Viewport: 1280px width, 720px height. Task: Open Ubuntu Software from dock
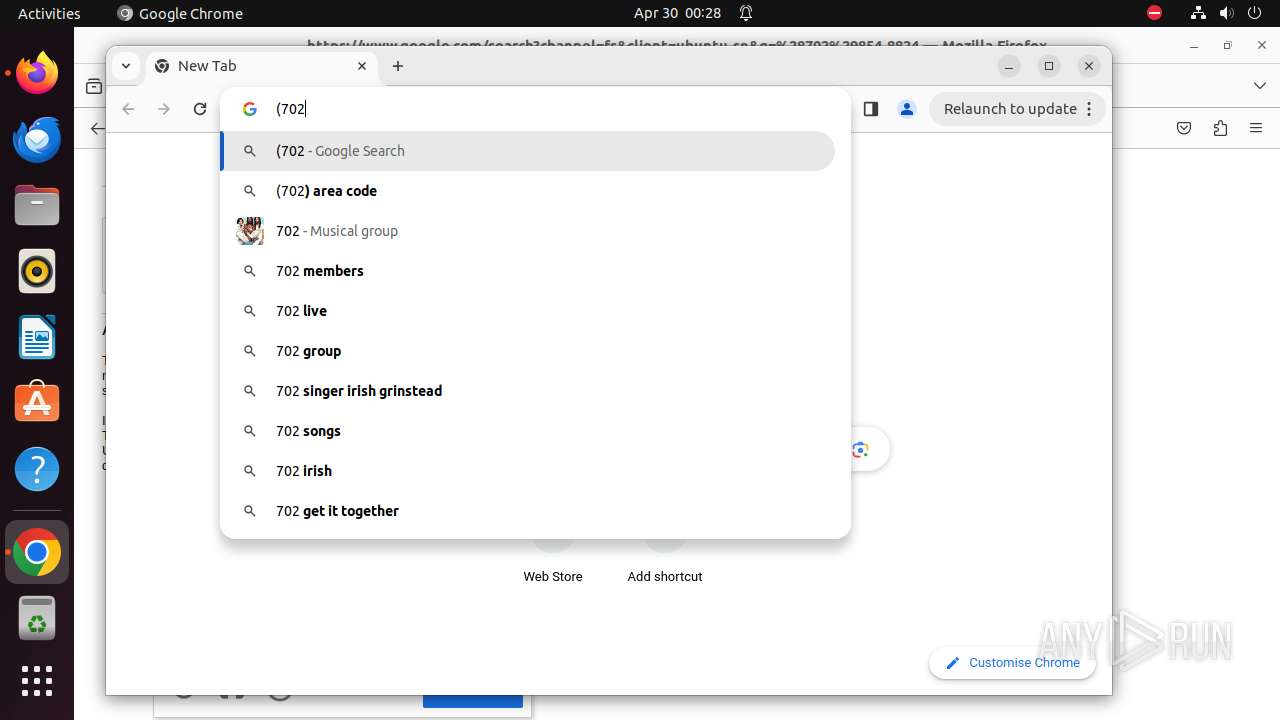[x=37, y=403]
